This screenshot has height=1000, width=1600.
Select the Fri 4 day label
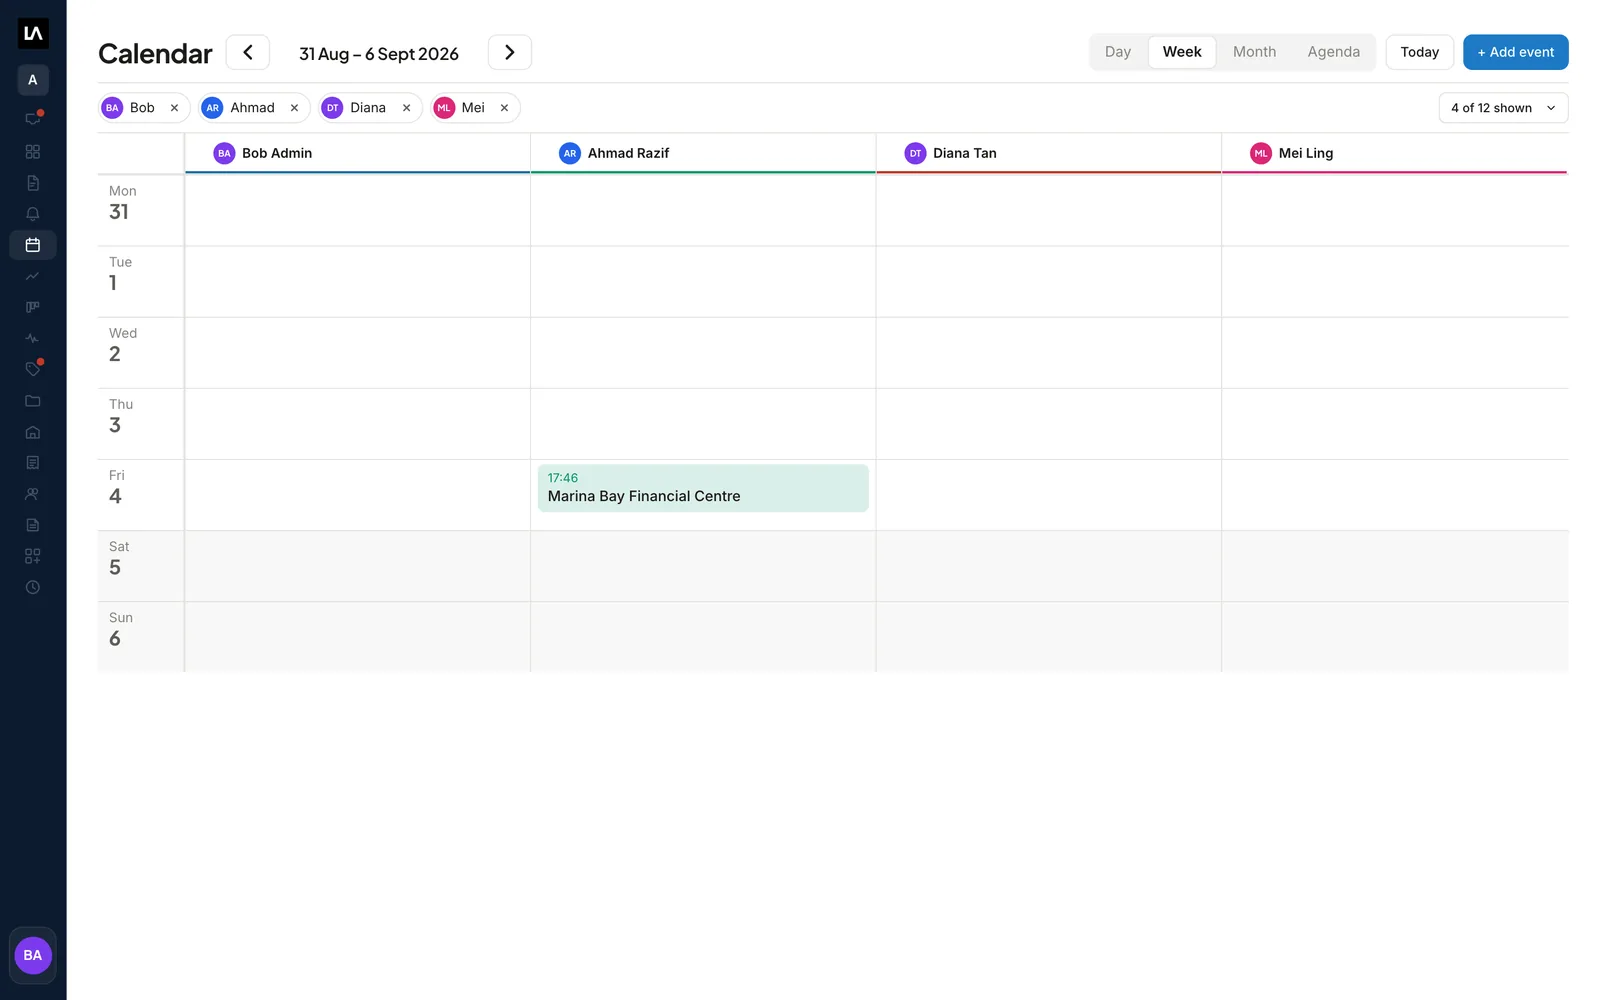[x=116, y=488]
